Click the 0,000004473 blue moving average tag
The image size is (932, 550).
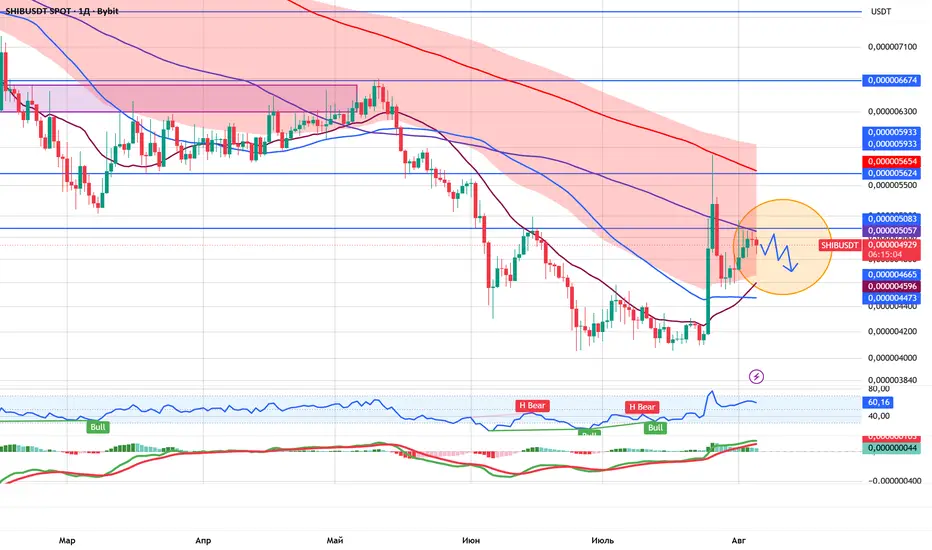tap(891, 298)
